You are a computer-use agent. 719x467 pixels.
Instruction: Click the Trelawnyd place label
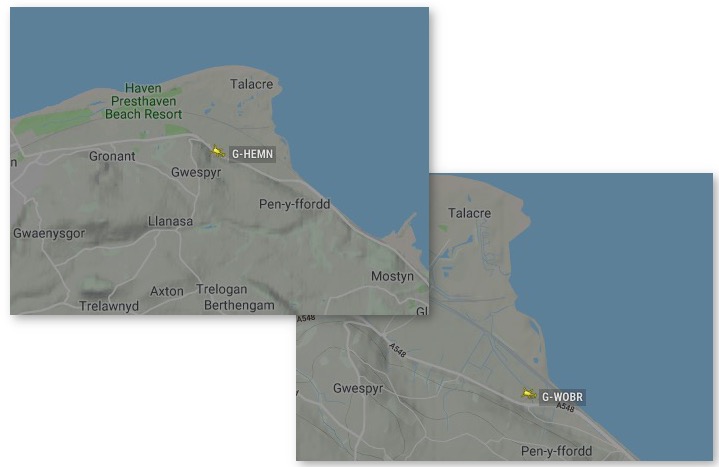click(x=109, y=306)
